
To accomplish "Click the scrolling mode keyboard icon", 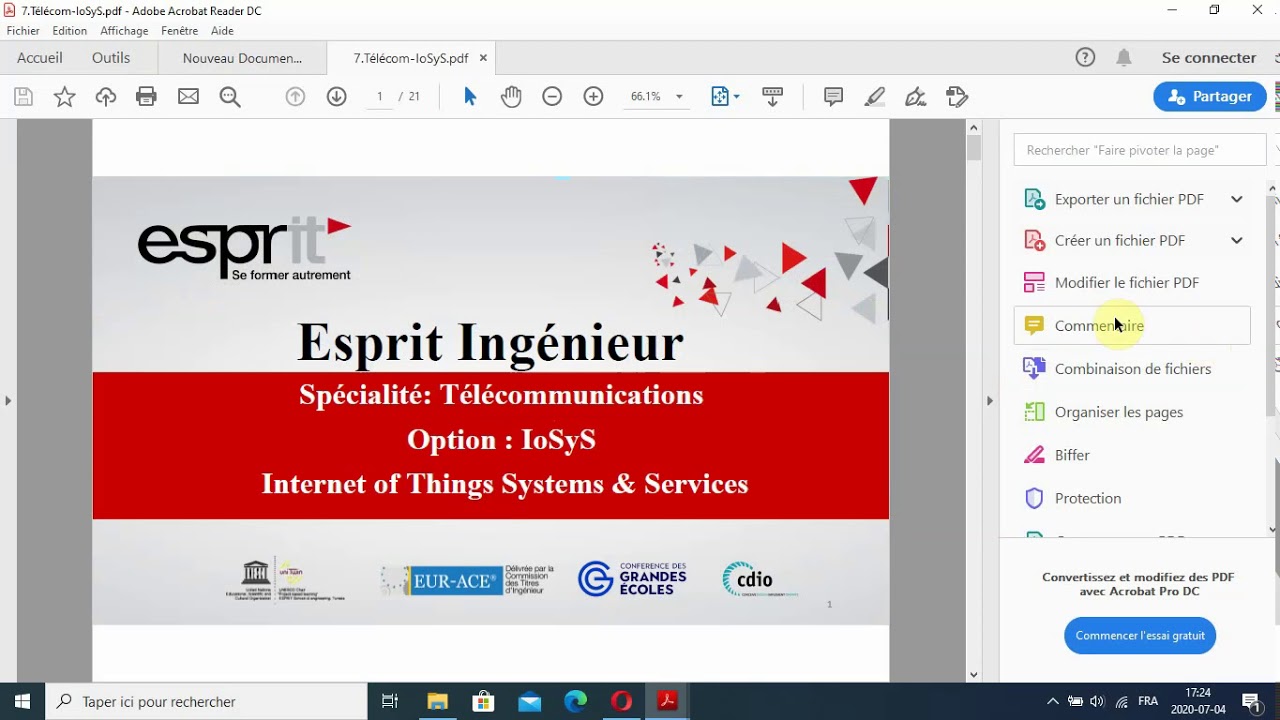I will pos(772,97).
